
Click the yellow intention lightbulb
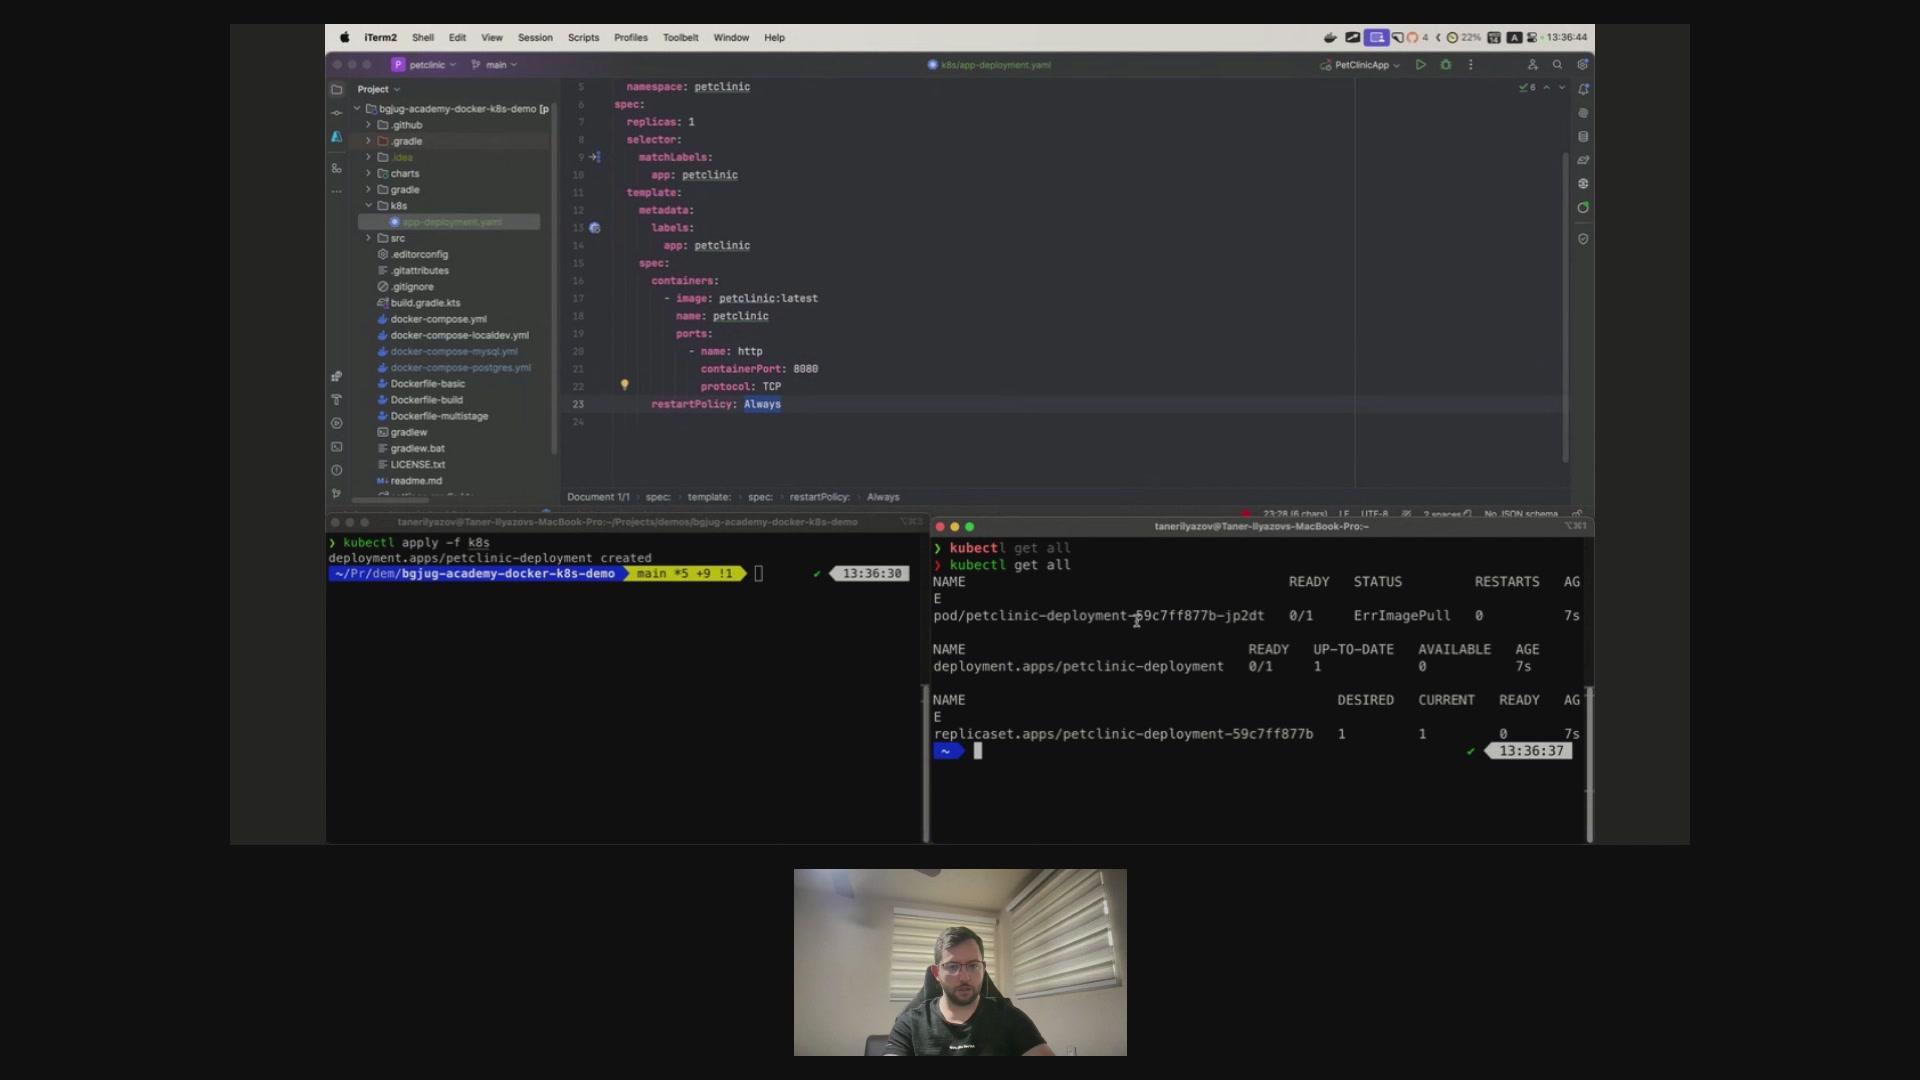pyautogui.click(x=625, y=385)
